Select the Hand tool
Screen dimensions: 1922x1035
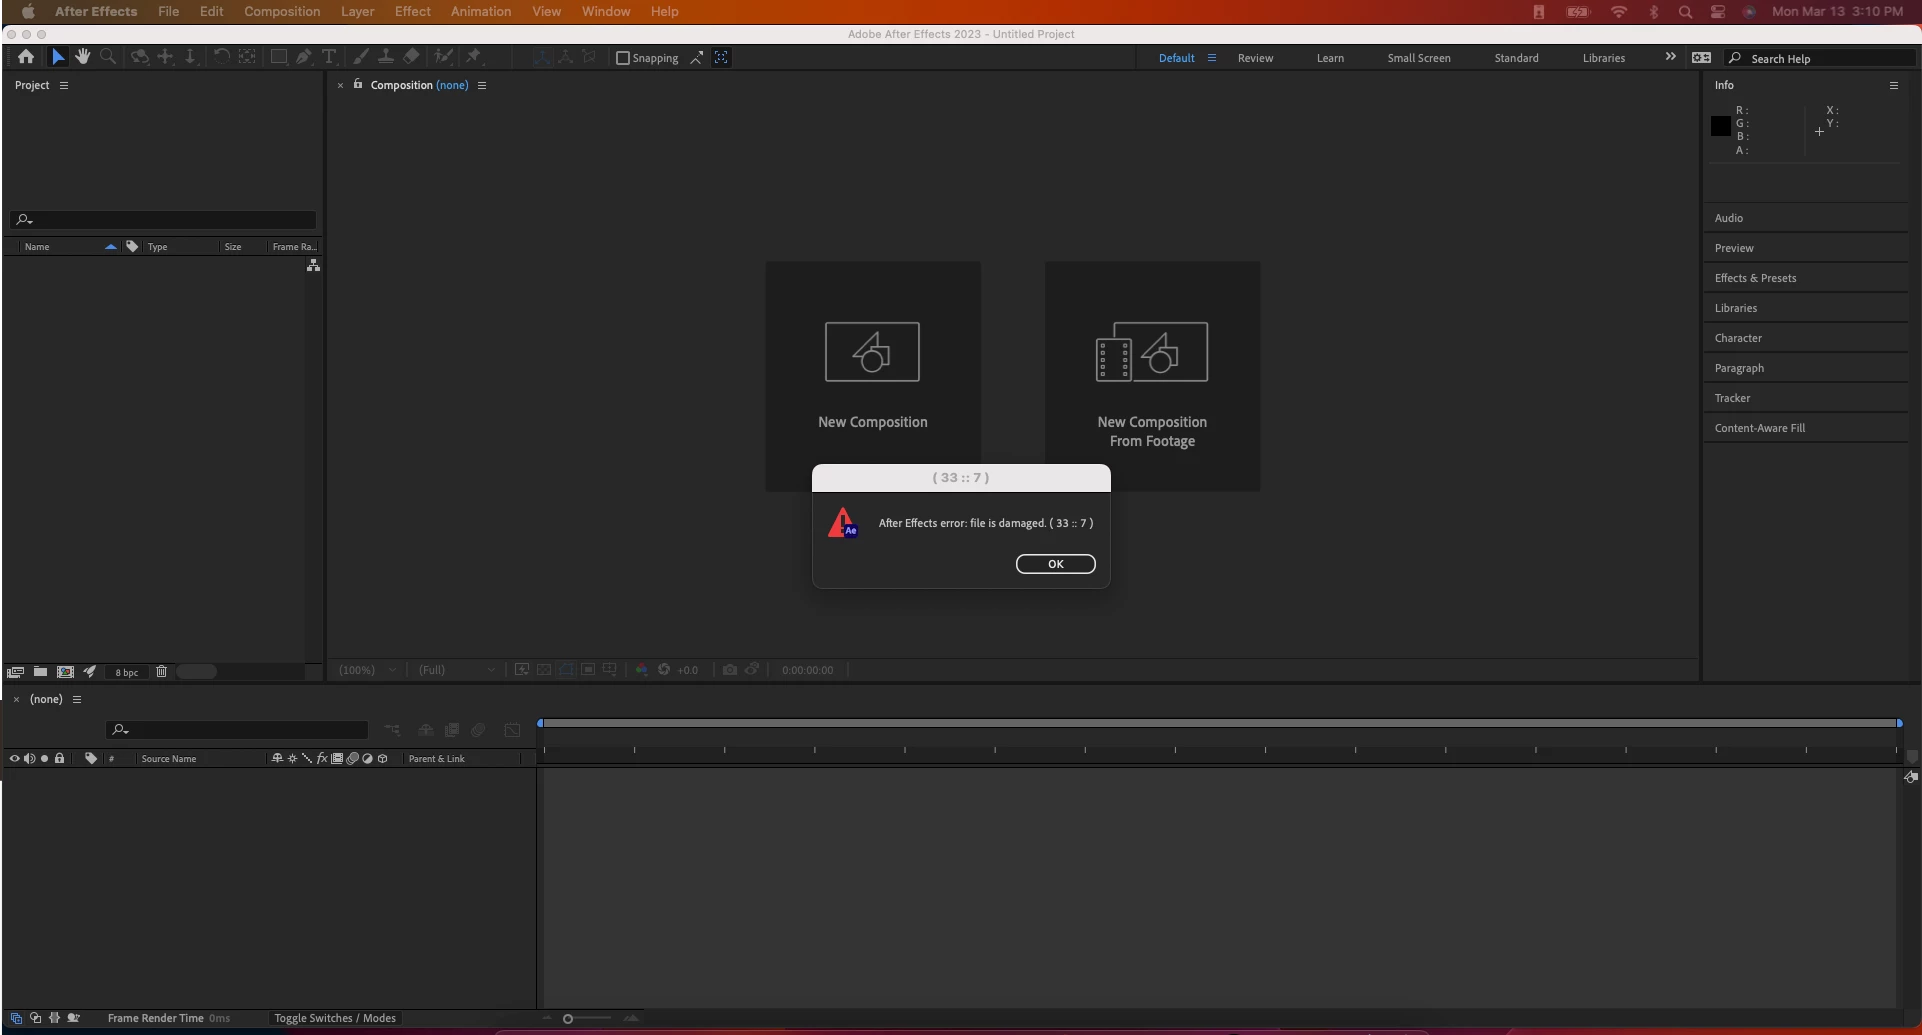click(83, 57)
